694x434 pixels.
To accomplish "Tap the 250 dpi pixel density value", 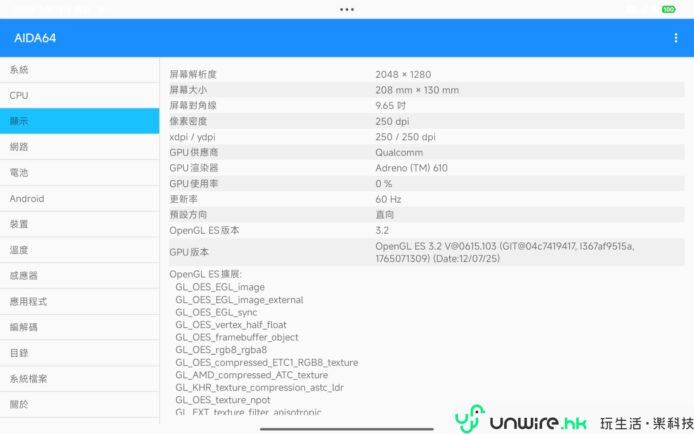I will pos(392,121).
